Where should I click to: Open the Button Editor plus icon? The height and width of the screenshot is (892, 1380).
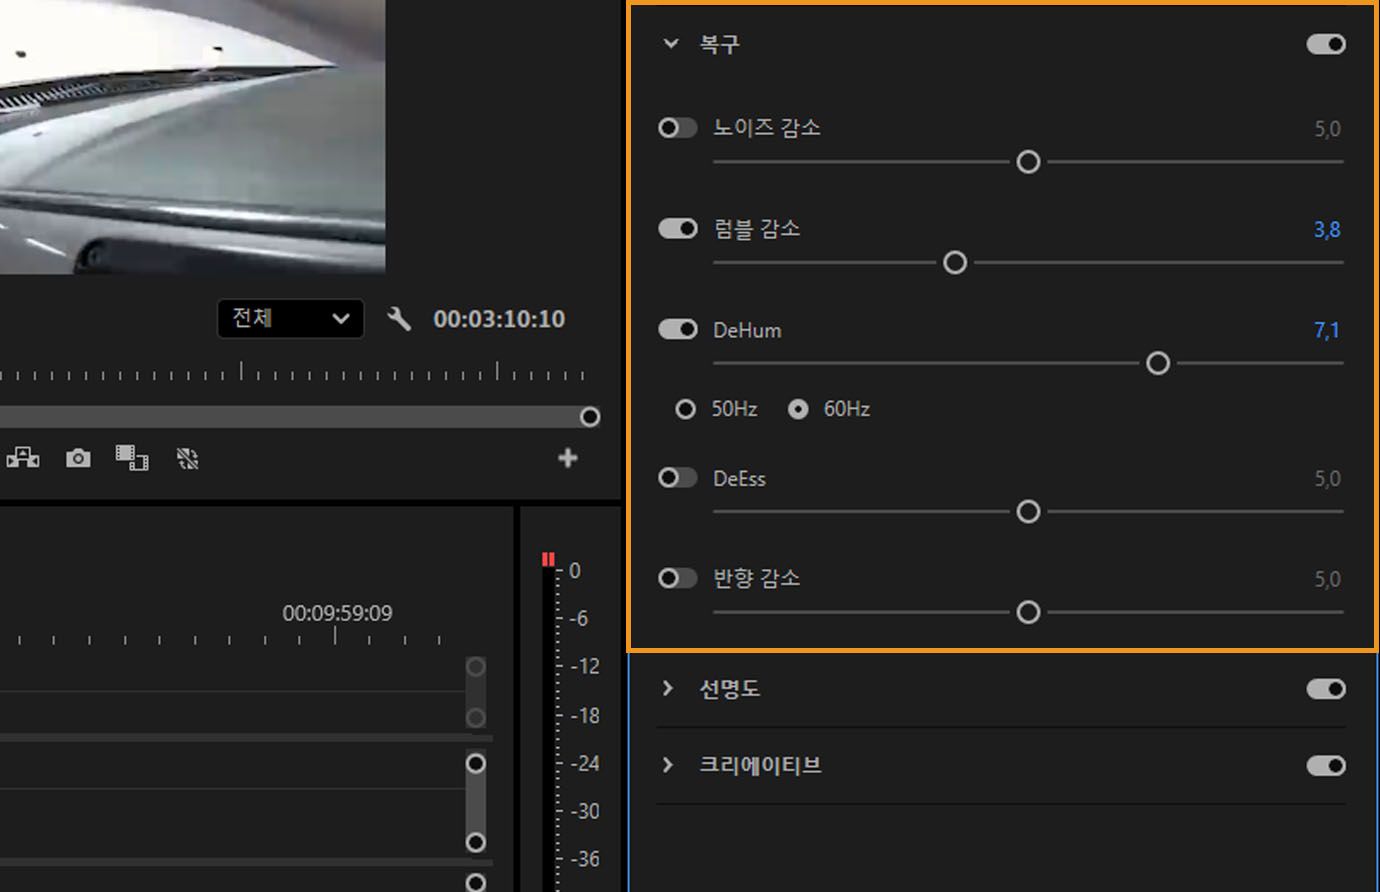[x=567, y=458]
